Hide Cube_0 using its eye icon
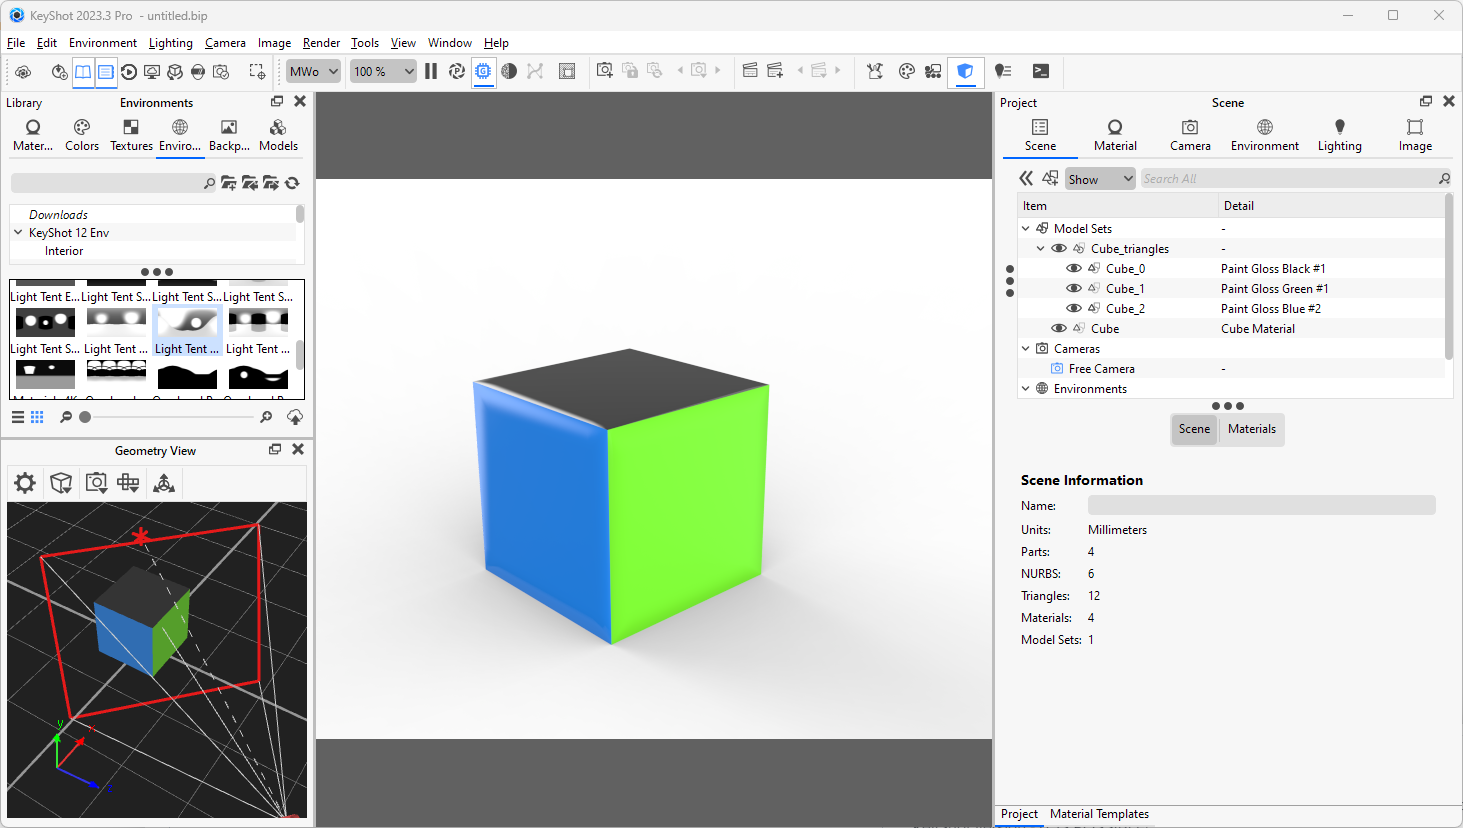This screenshot has width=1463, height=828. 1074,269
